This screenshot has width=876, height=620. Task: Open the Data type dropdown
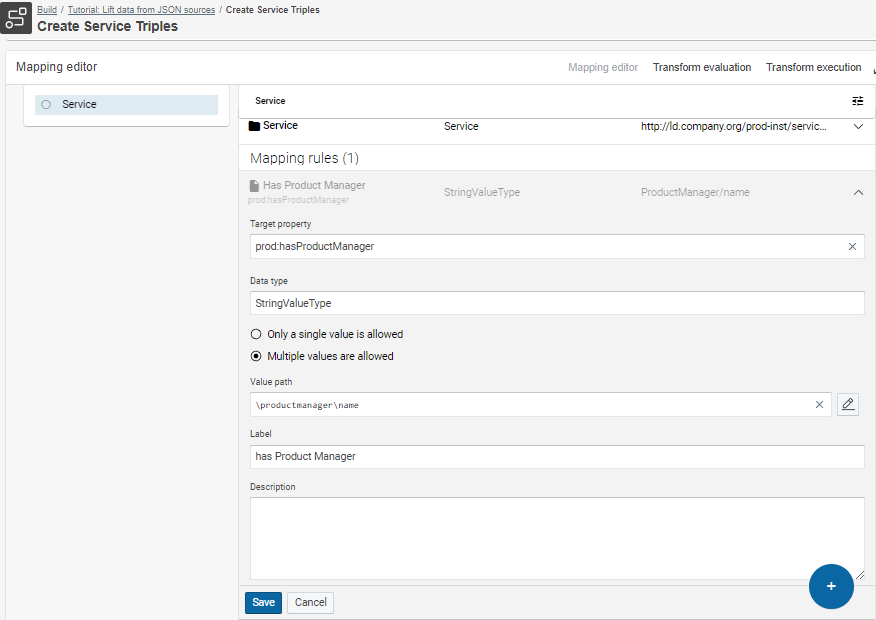point(556,303)
